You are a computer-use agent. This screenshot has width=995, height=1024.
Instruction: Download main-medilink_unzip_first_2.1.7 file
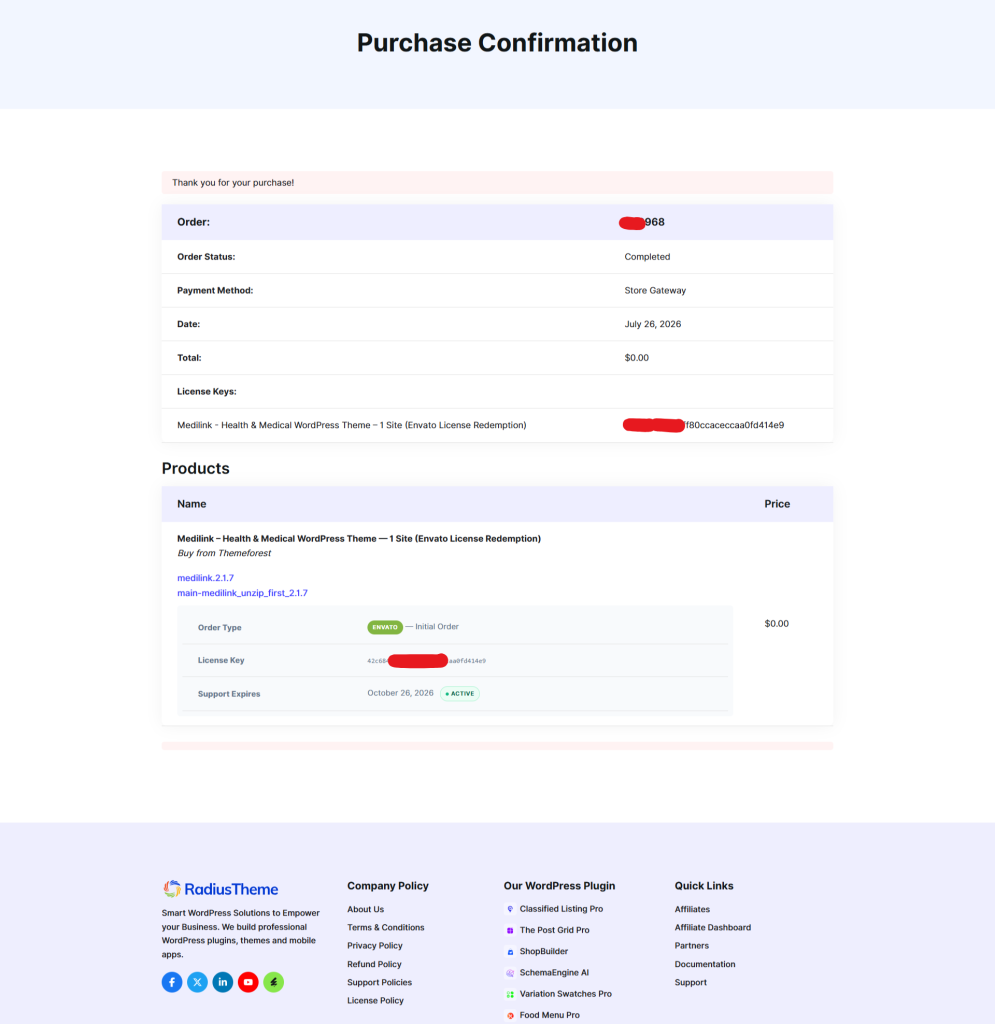pos(242,593)
